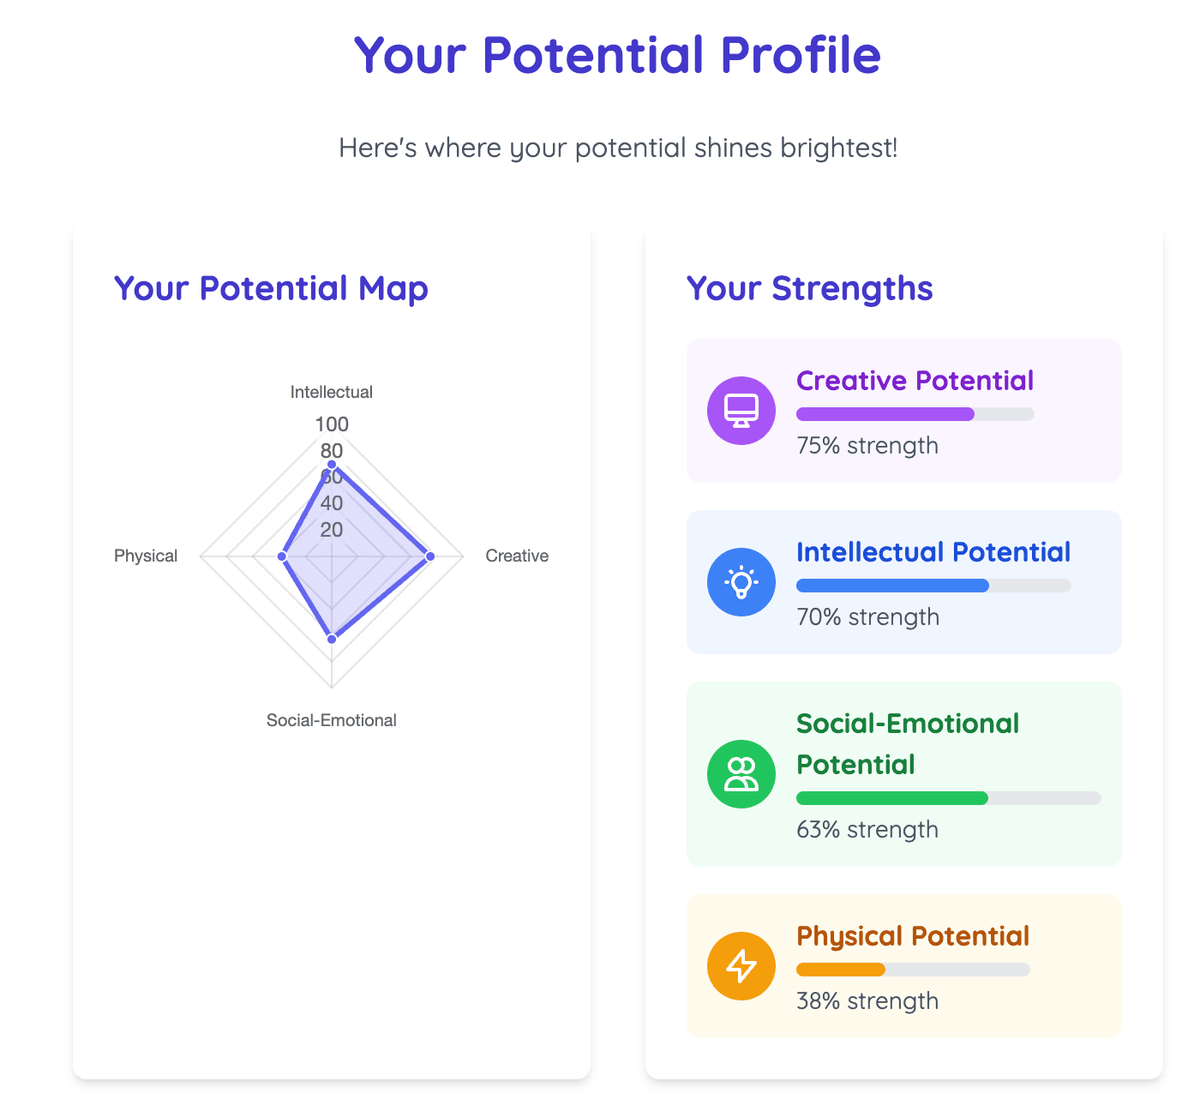Click the Social-Emotional Potential heading

(x=907, y=744)
